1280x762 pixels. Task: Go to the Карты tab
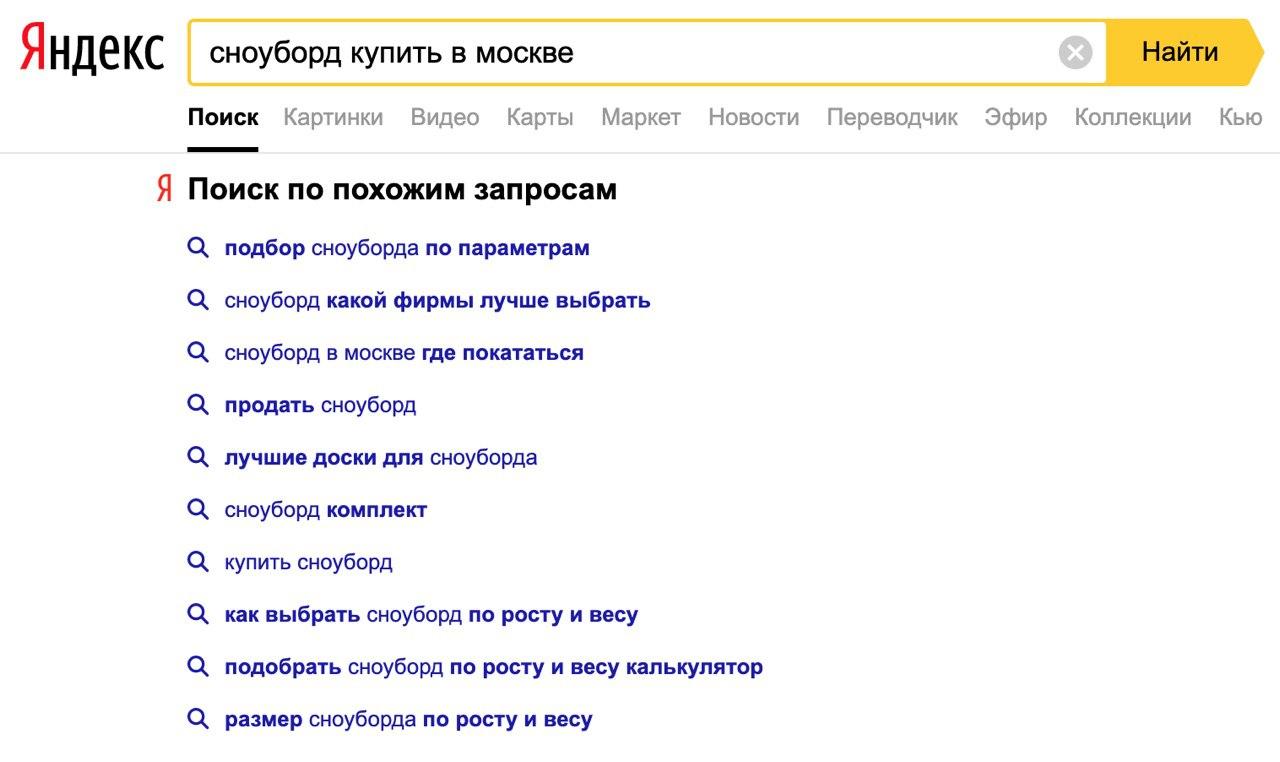pos(540,118)
